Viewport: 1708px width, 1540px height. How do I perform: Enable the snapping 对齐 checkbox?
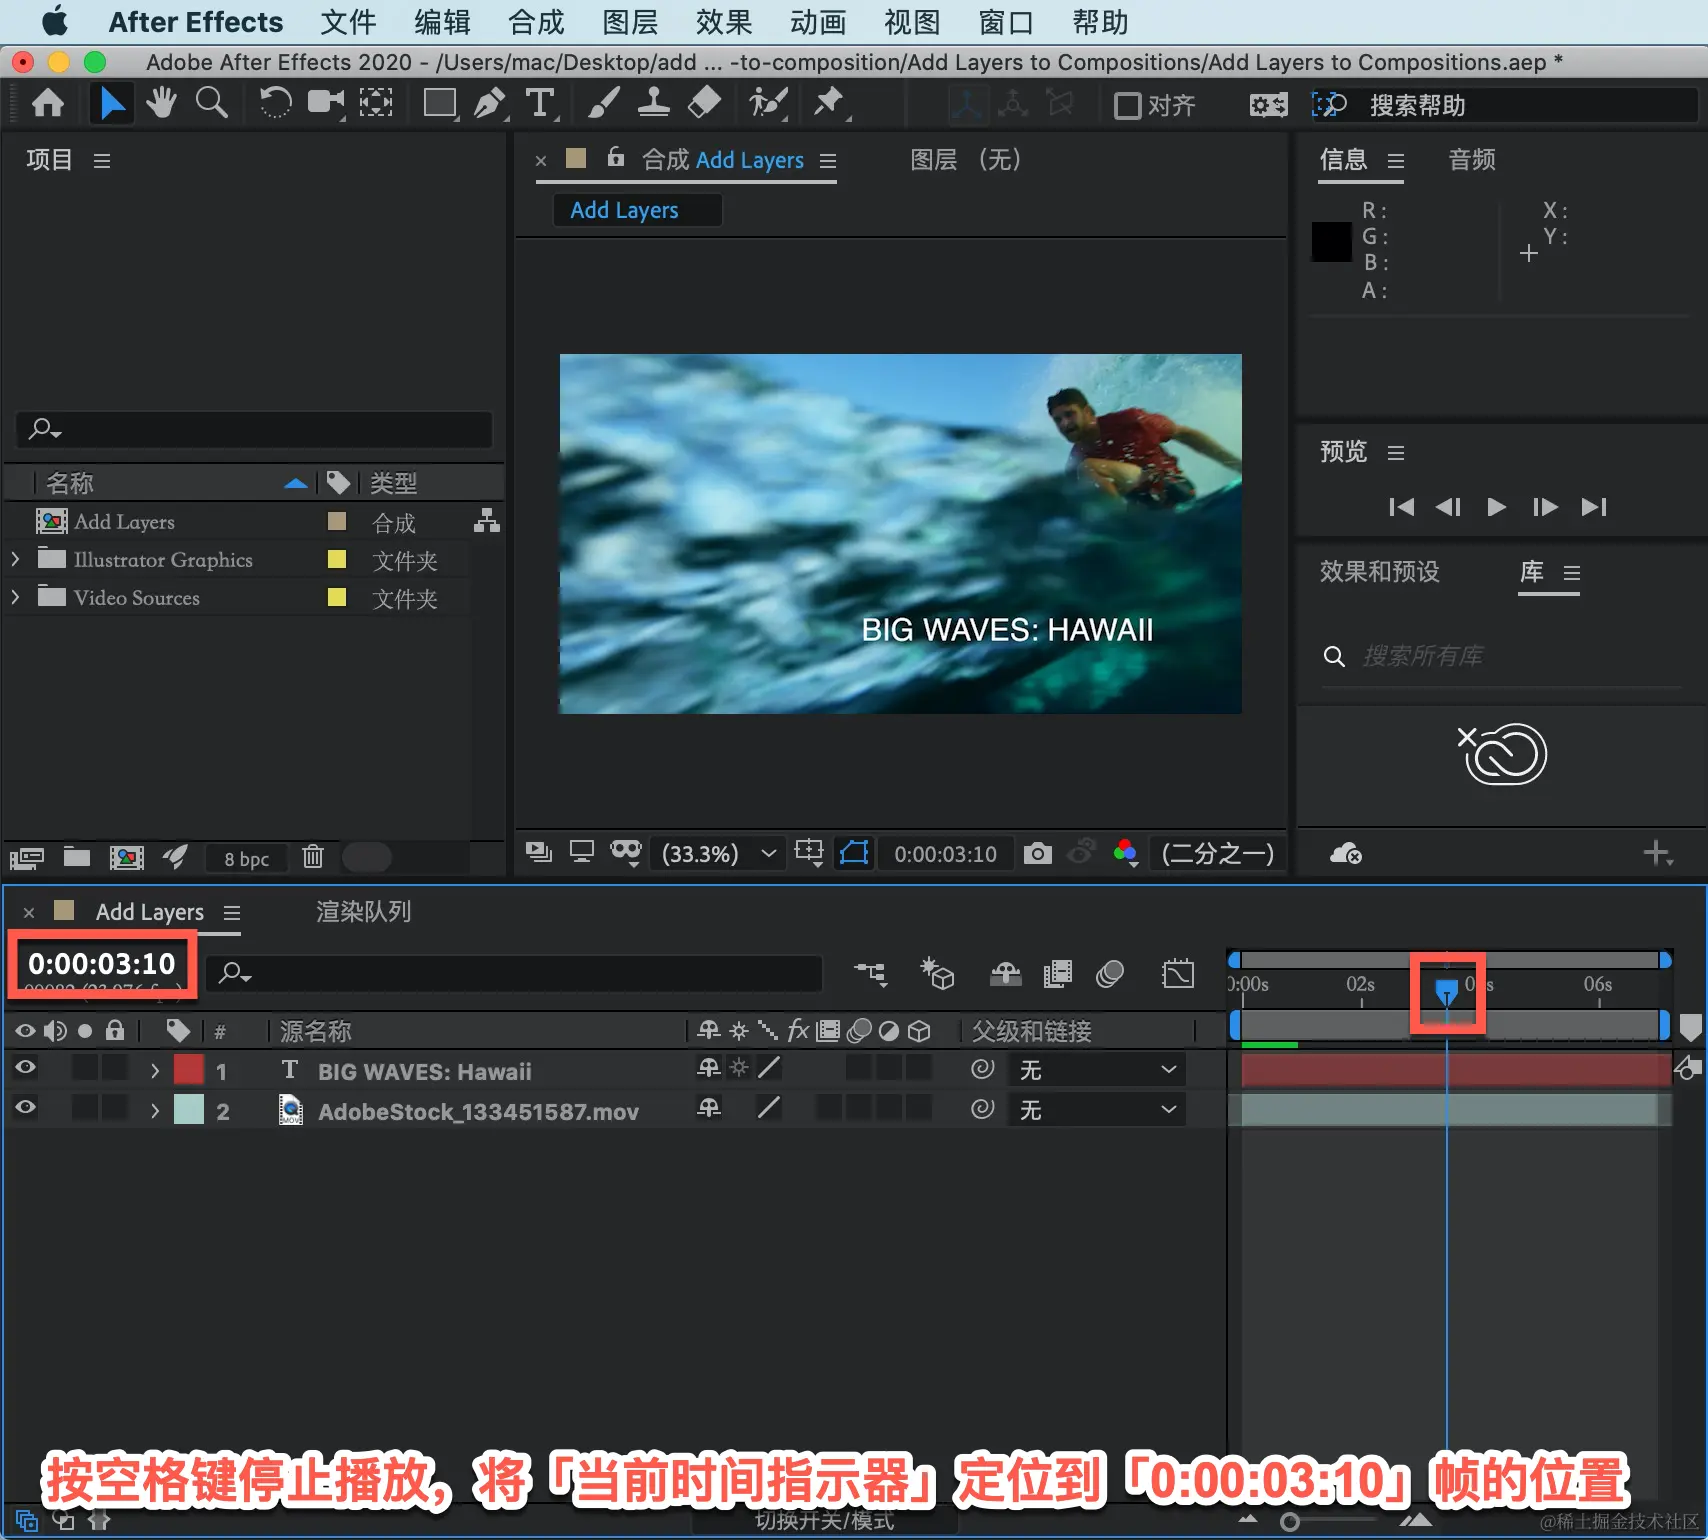coord(1128,105)
